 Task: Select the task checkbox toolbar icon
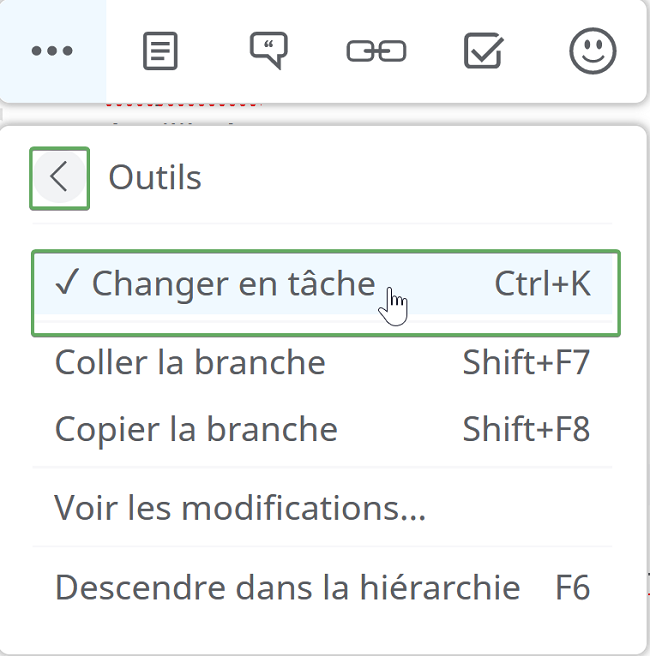click(x=484, y=51)
